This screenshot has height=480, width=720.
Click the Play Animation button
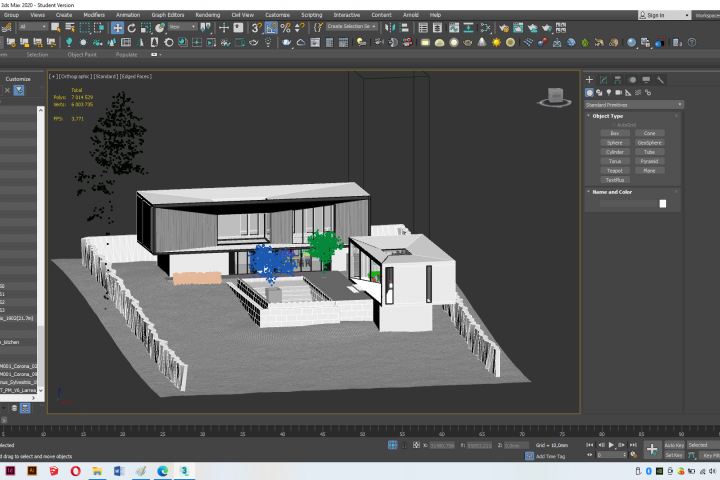tap(611, 445)
